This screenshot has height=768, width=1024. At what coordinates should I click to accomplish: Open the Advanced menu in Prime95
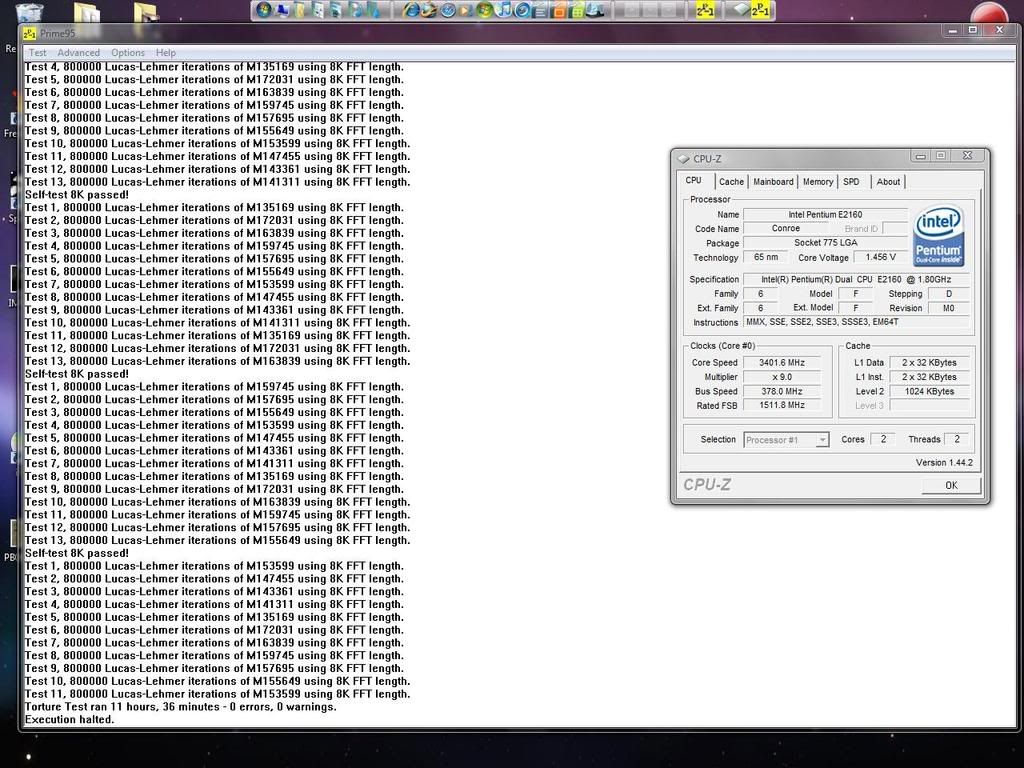tap(78, 53)
